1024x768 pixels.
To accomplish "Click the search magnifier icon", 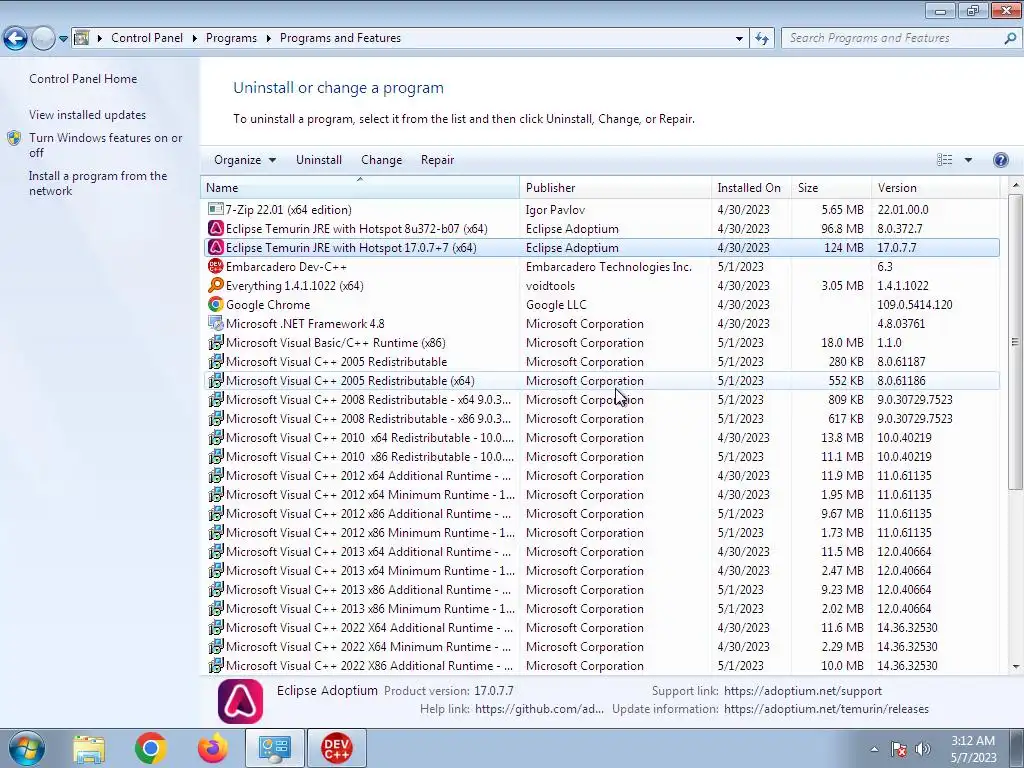I will (1010, 38).
